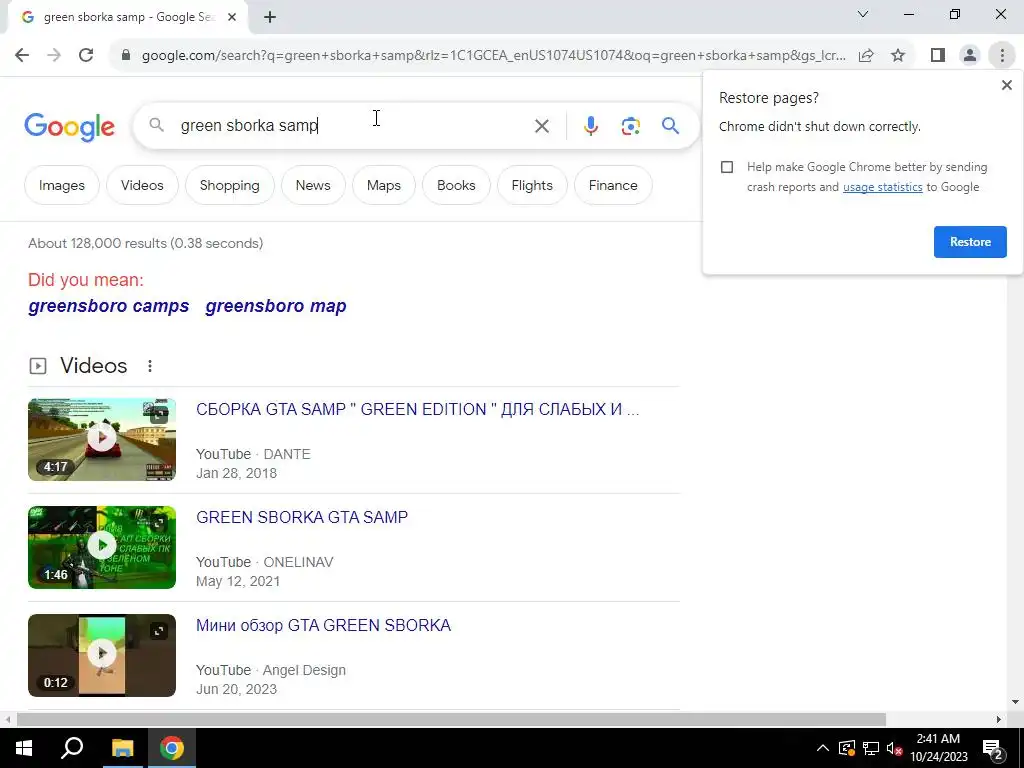Open the Chrome side panel icon
The width and height of the screenshot is (1024, 768).
tap(938, 56)
